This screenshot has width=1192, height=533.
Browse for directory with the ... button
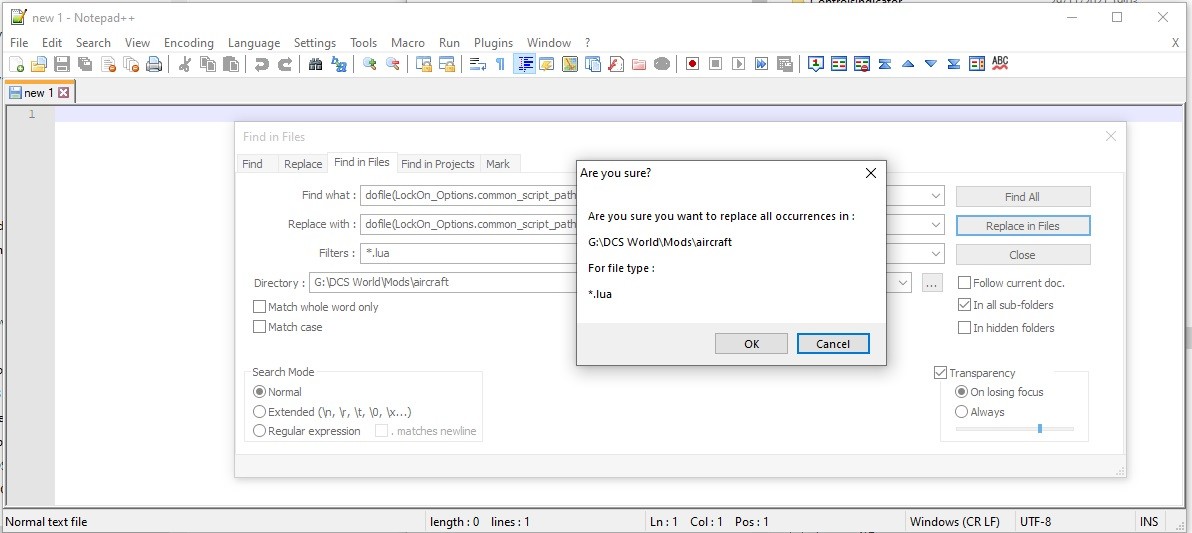[x=932, y=283]
